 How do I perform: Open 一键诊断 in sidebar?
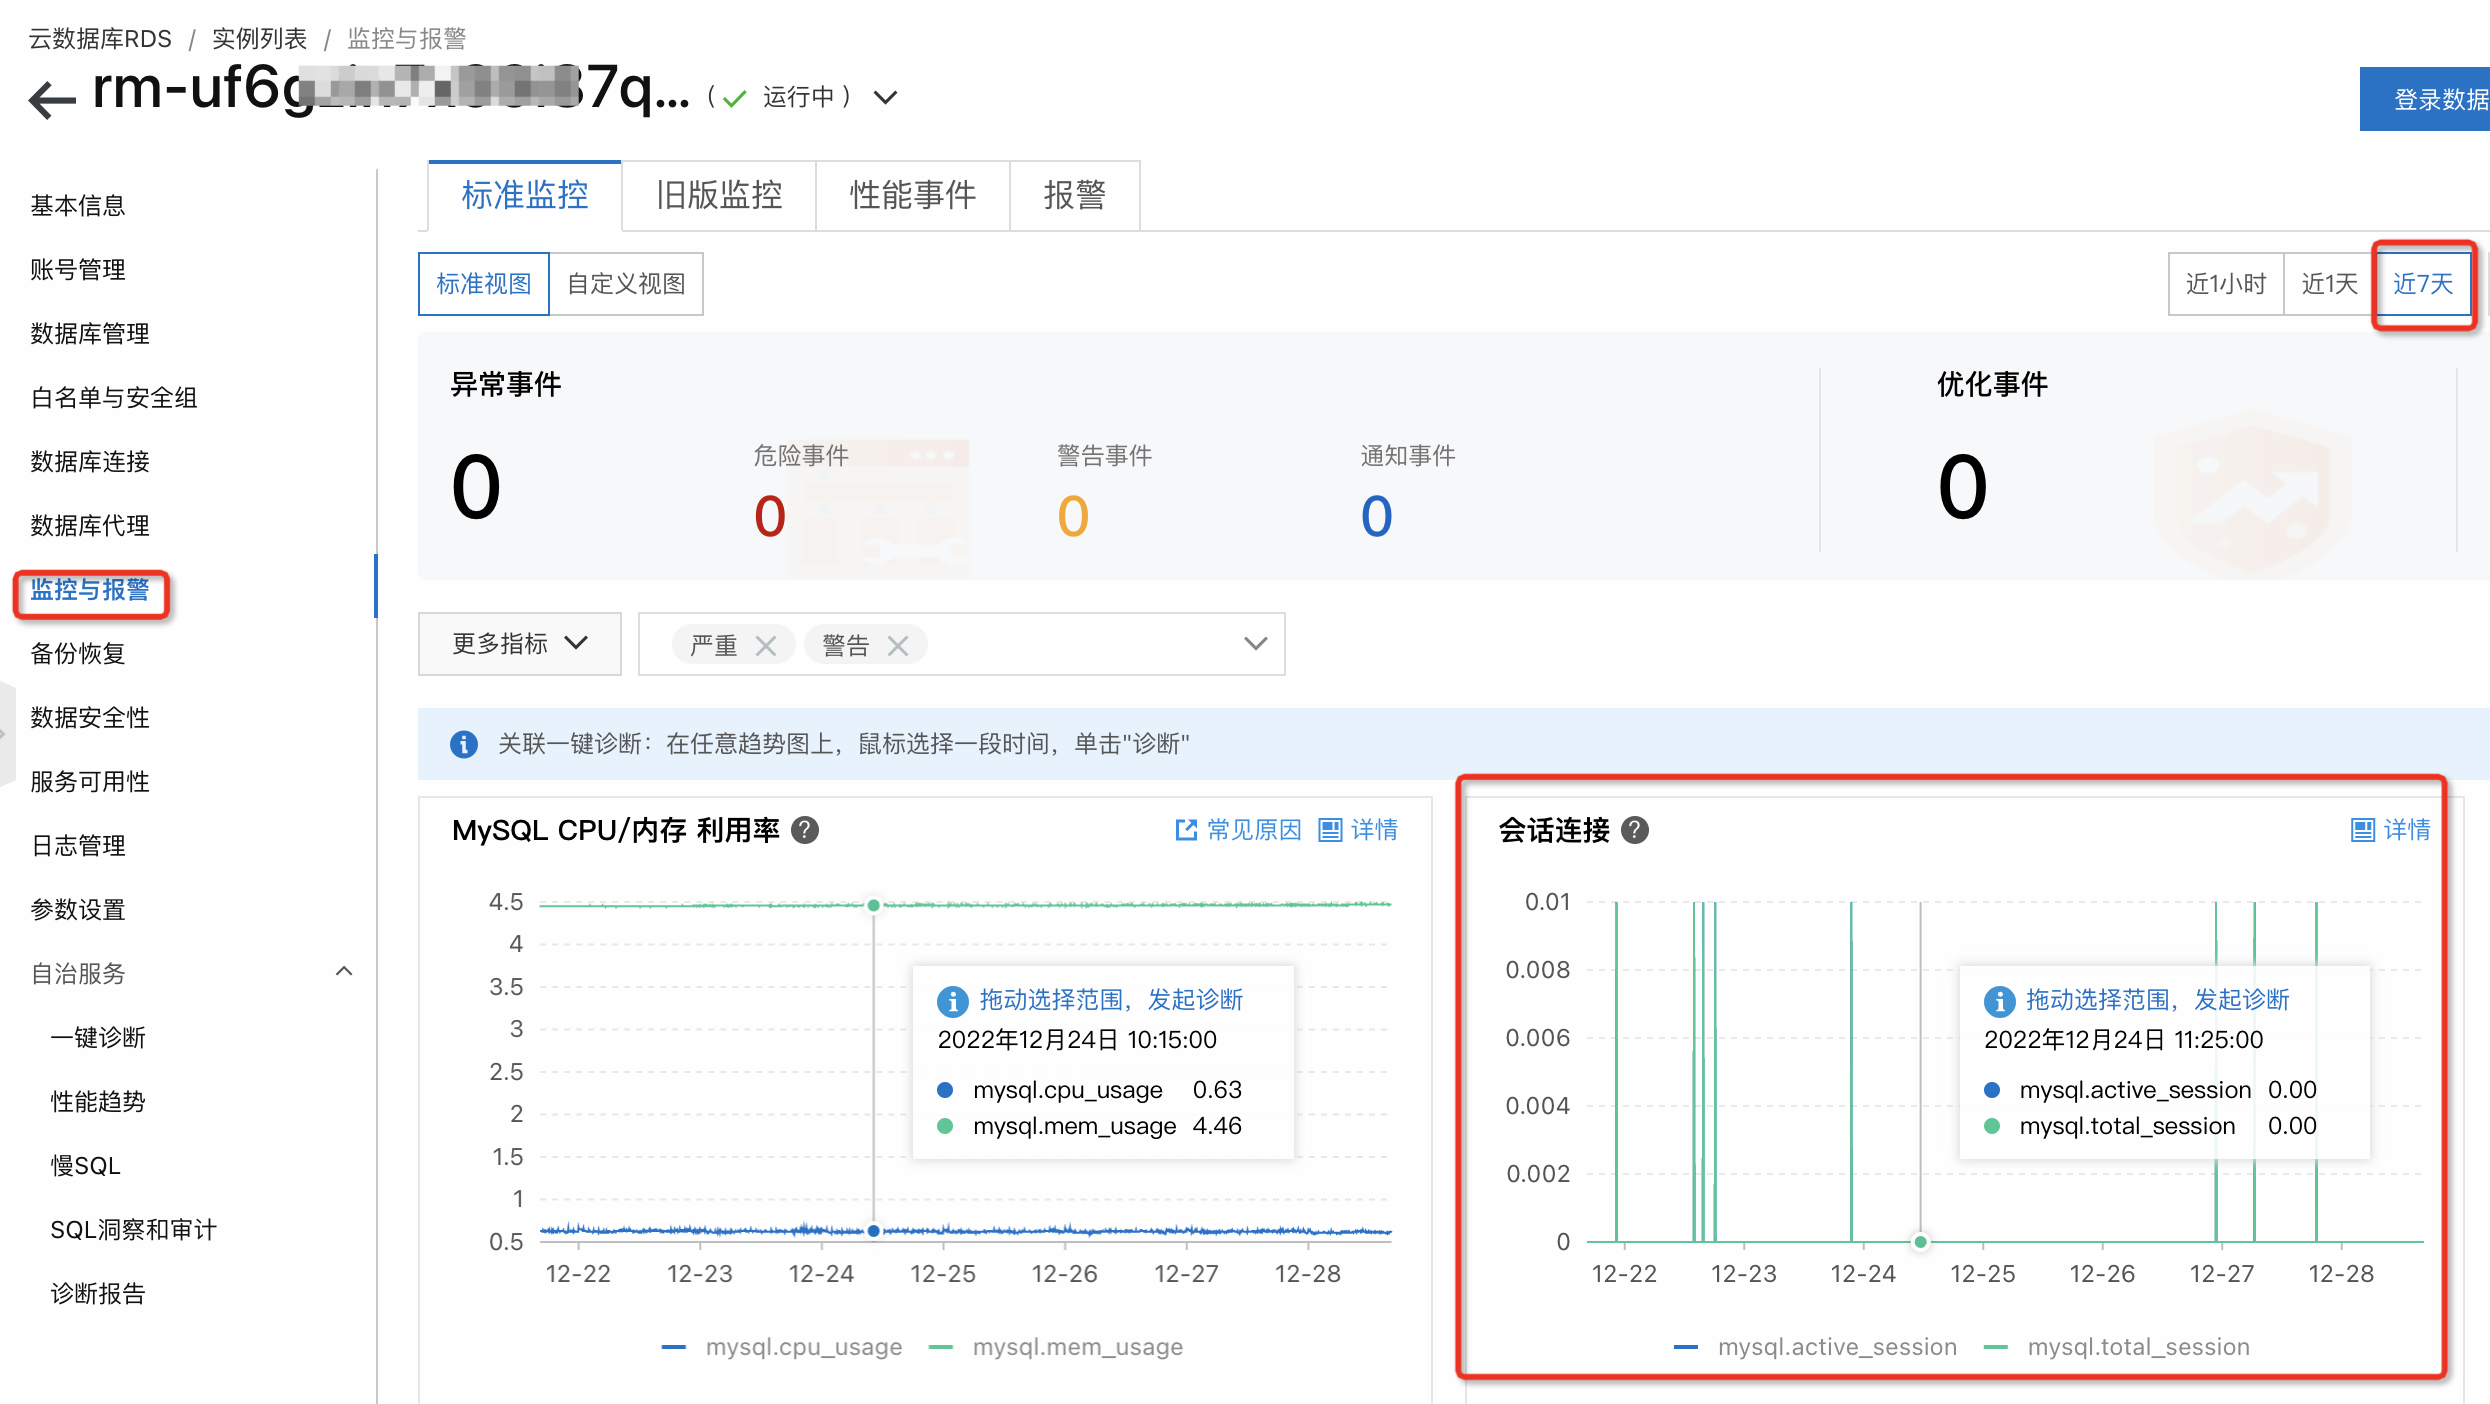pos(98,1037)
